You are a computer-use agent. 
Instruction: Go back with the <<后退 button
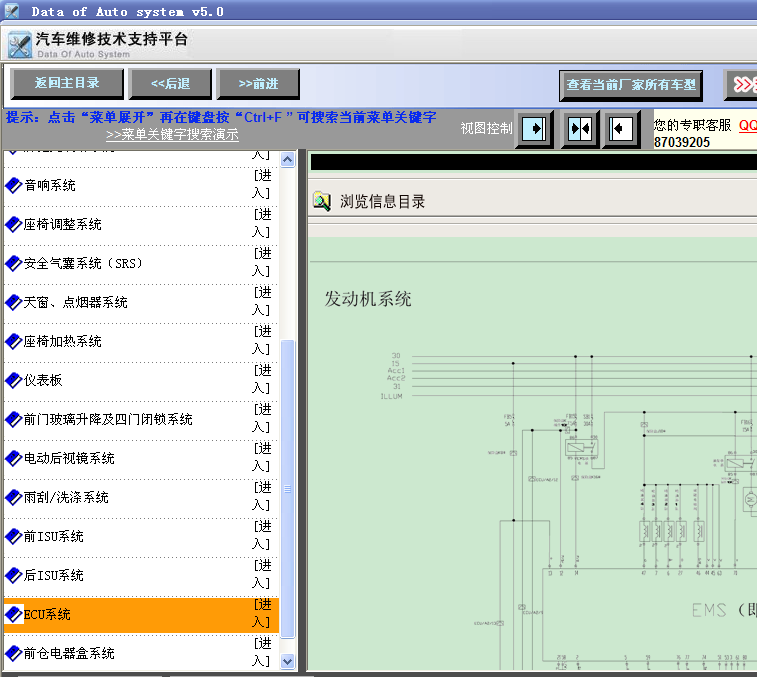170,84
